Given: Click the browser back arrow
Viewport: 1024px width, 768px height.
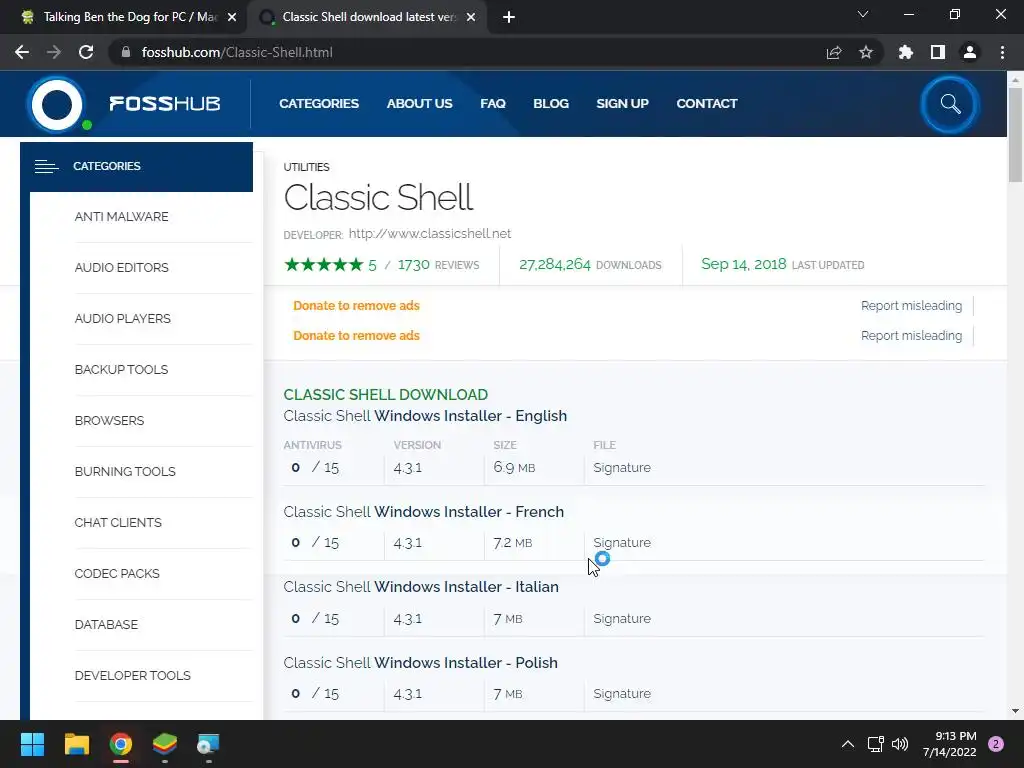Looking at the screenshot, I should coord(22,52).
